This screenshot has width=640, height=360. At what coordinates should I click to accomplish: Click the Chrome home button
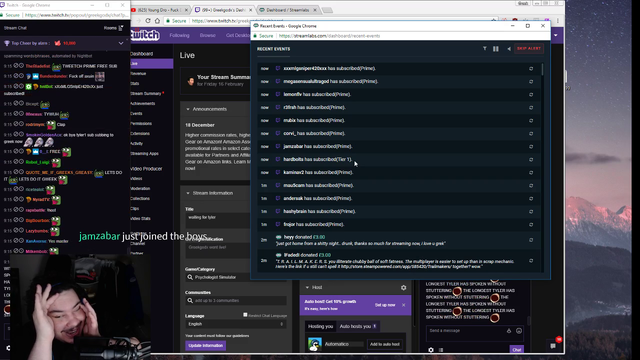158,21
